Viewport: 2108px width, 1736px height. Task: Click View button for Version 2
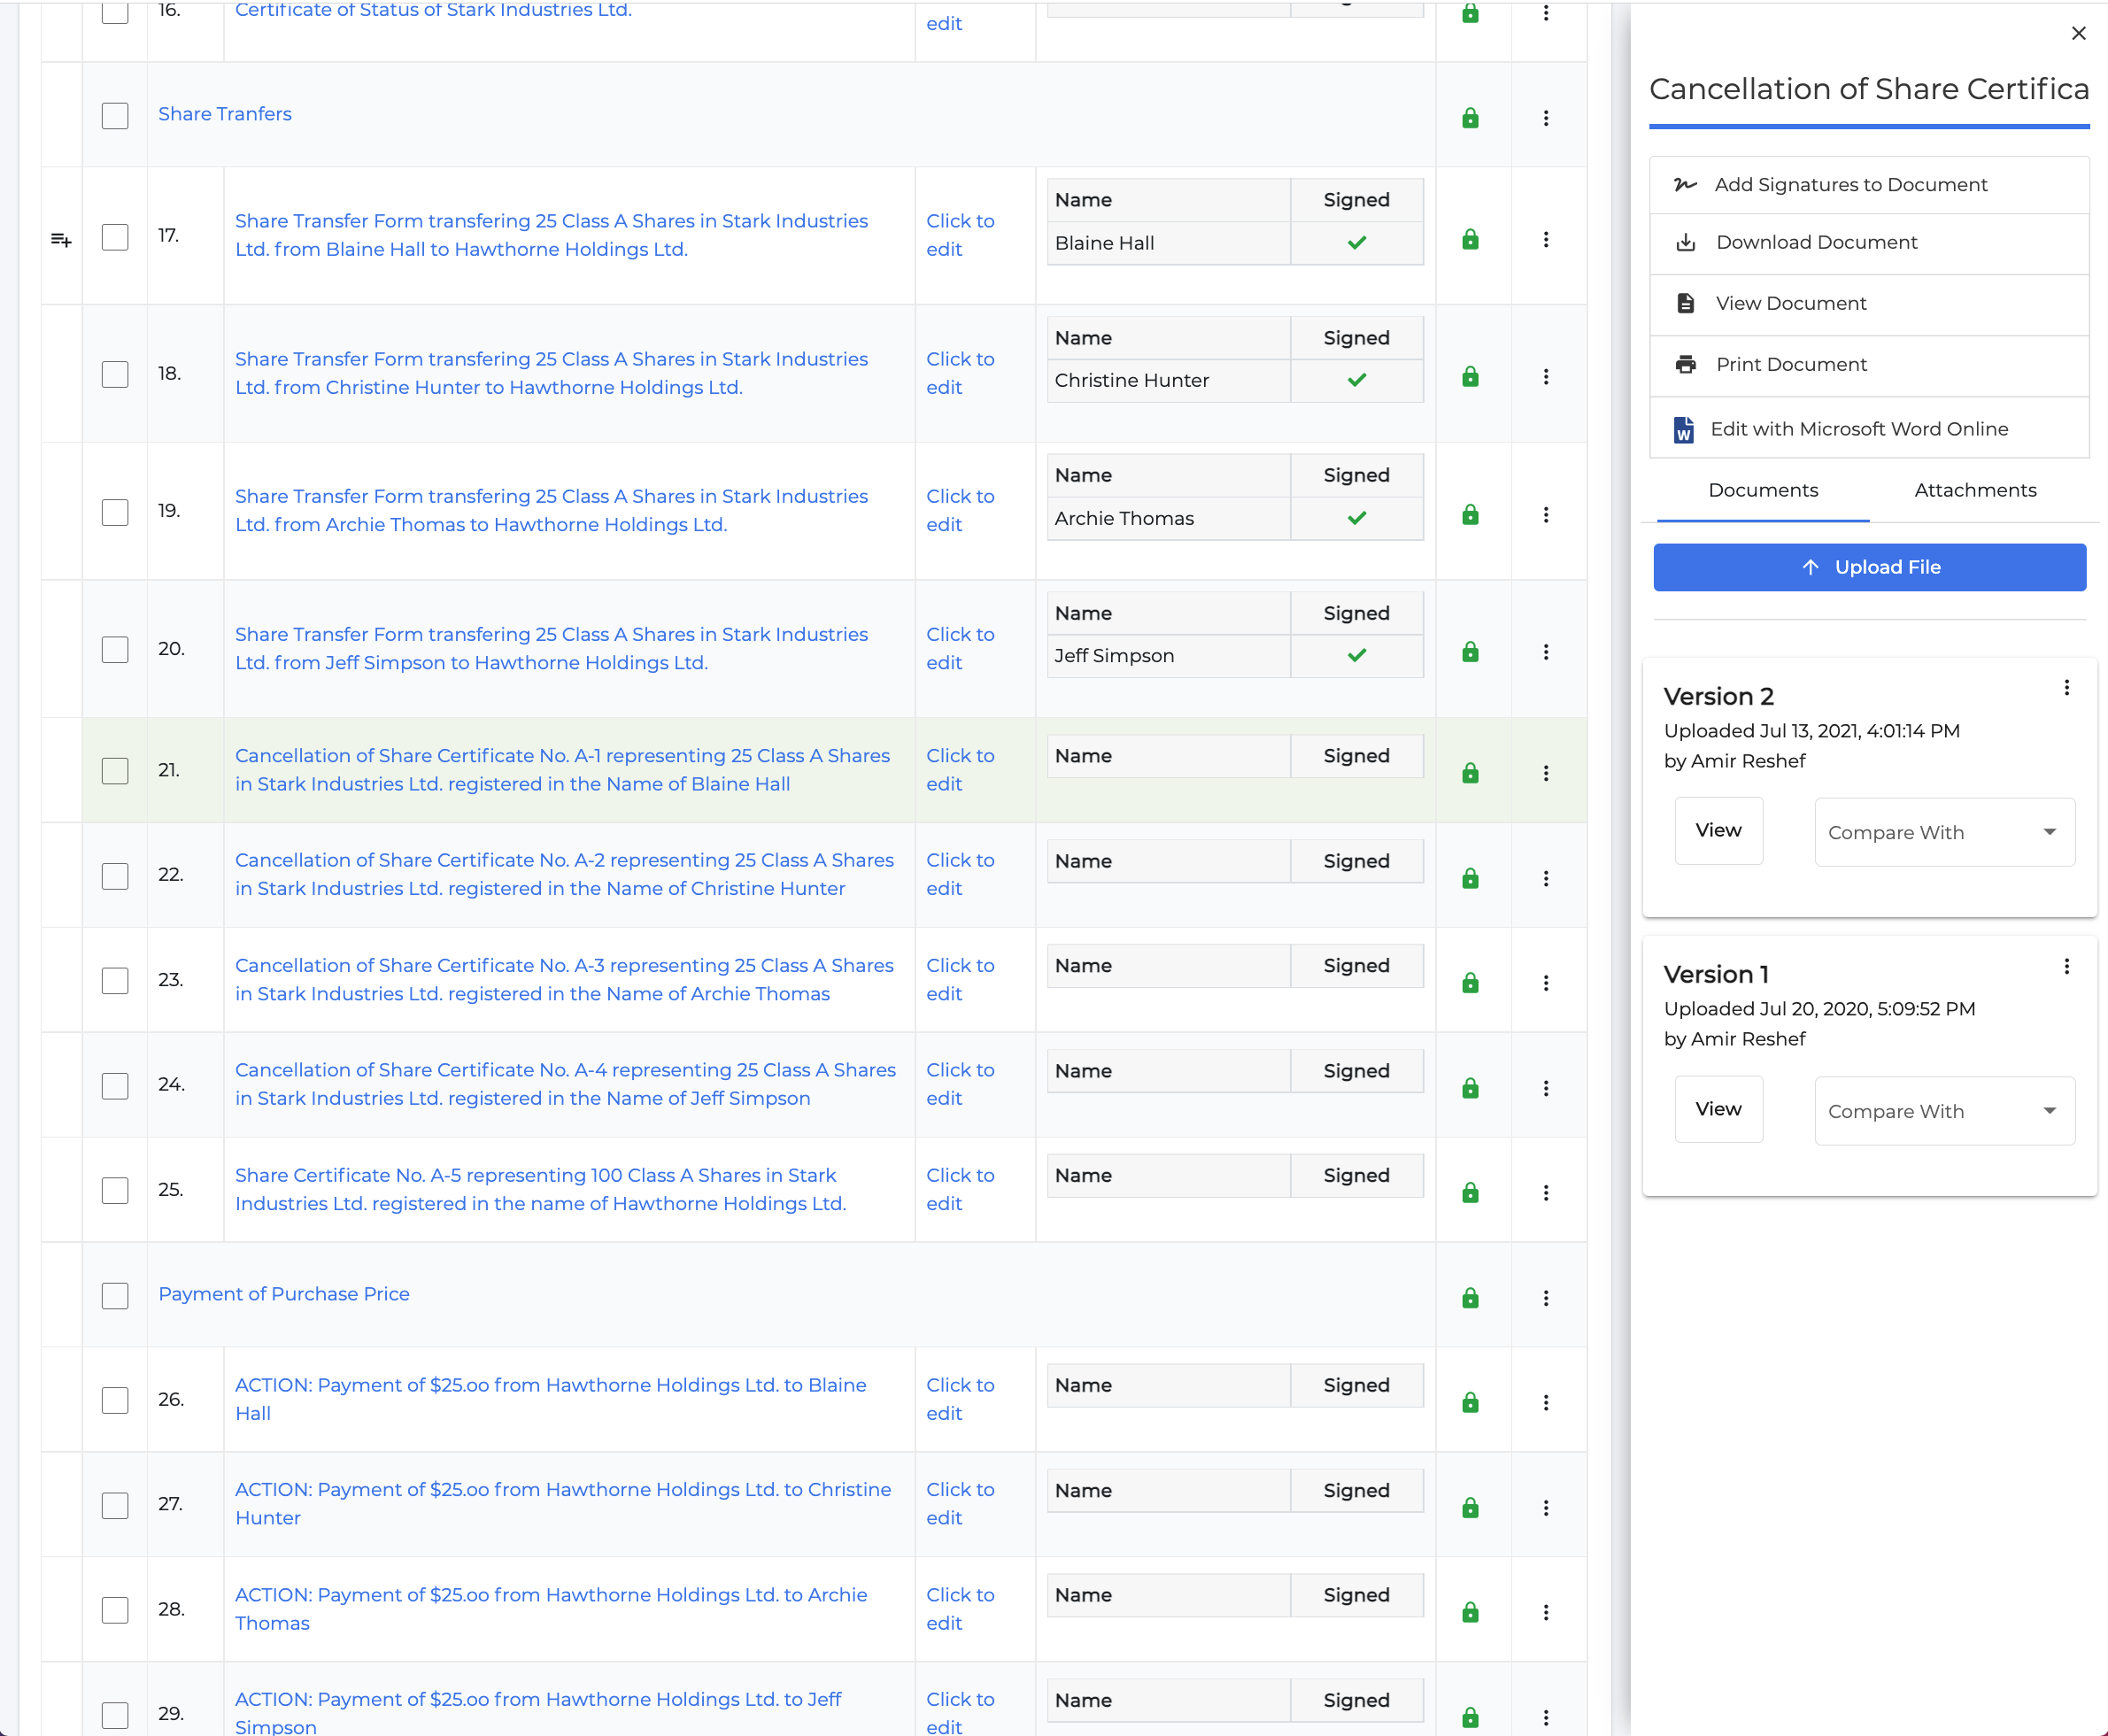pyautogui.click(x=1719, y=831)
